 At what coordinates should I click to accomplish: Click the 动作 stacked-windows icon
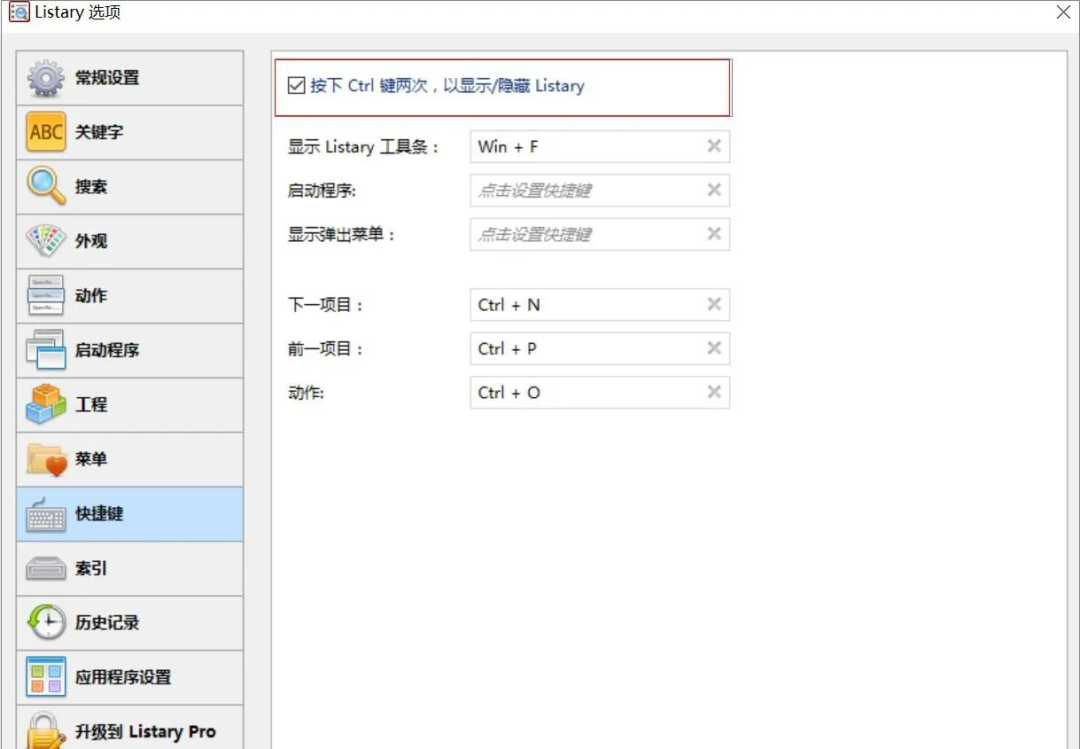coord(44,295)
